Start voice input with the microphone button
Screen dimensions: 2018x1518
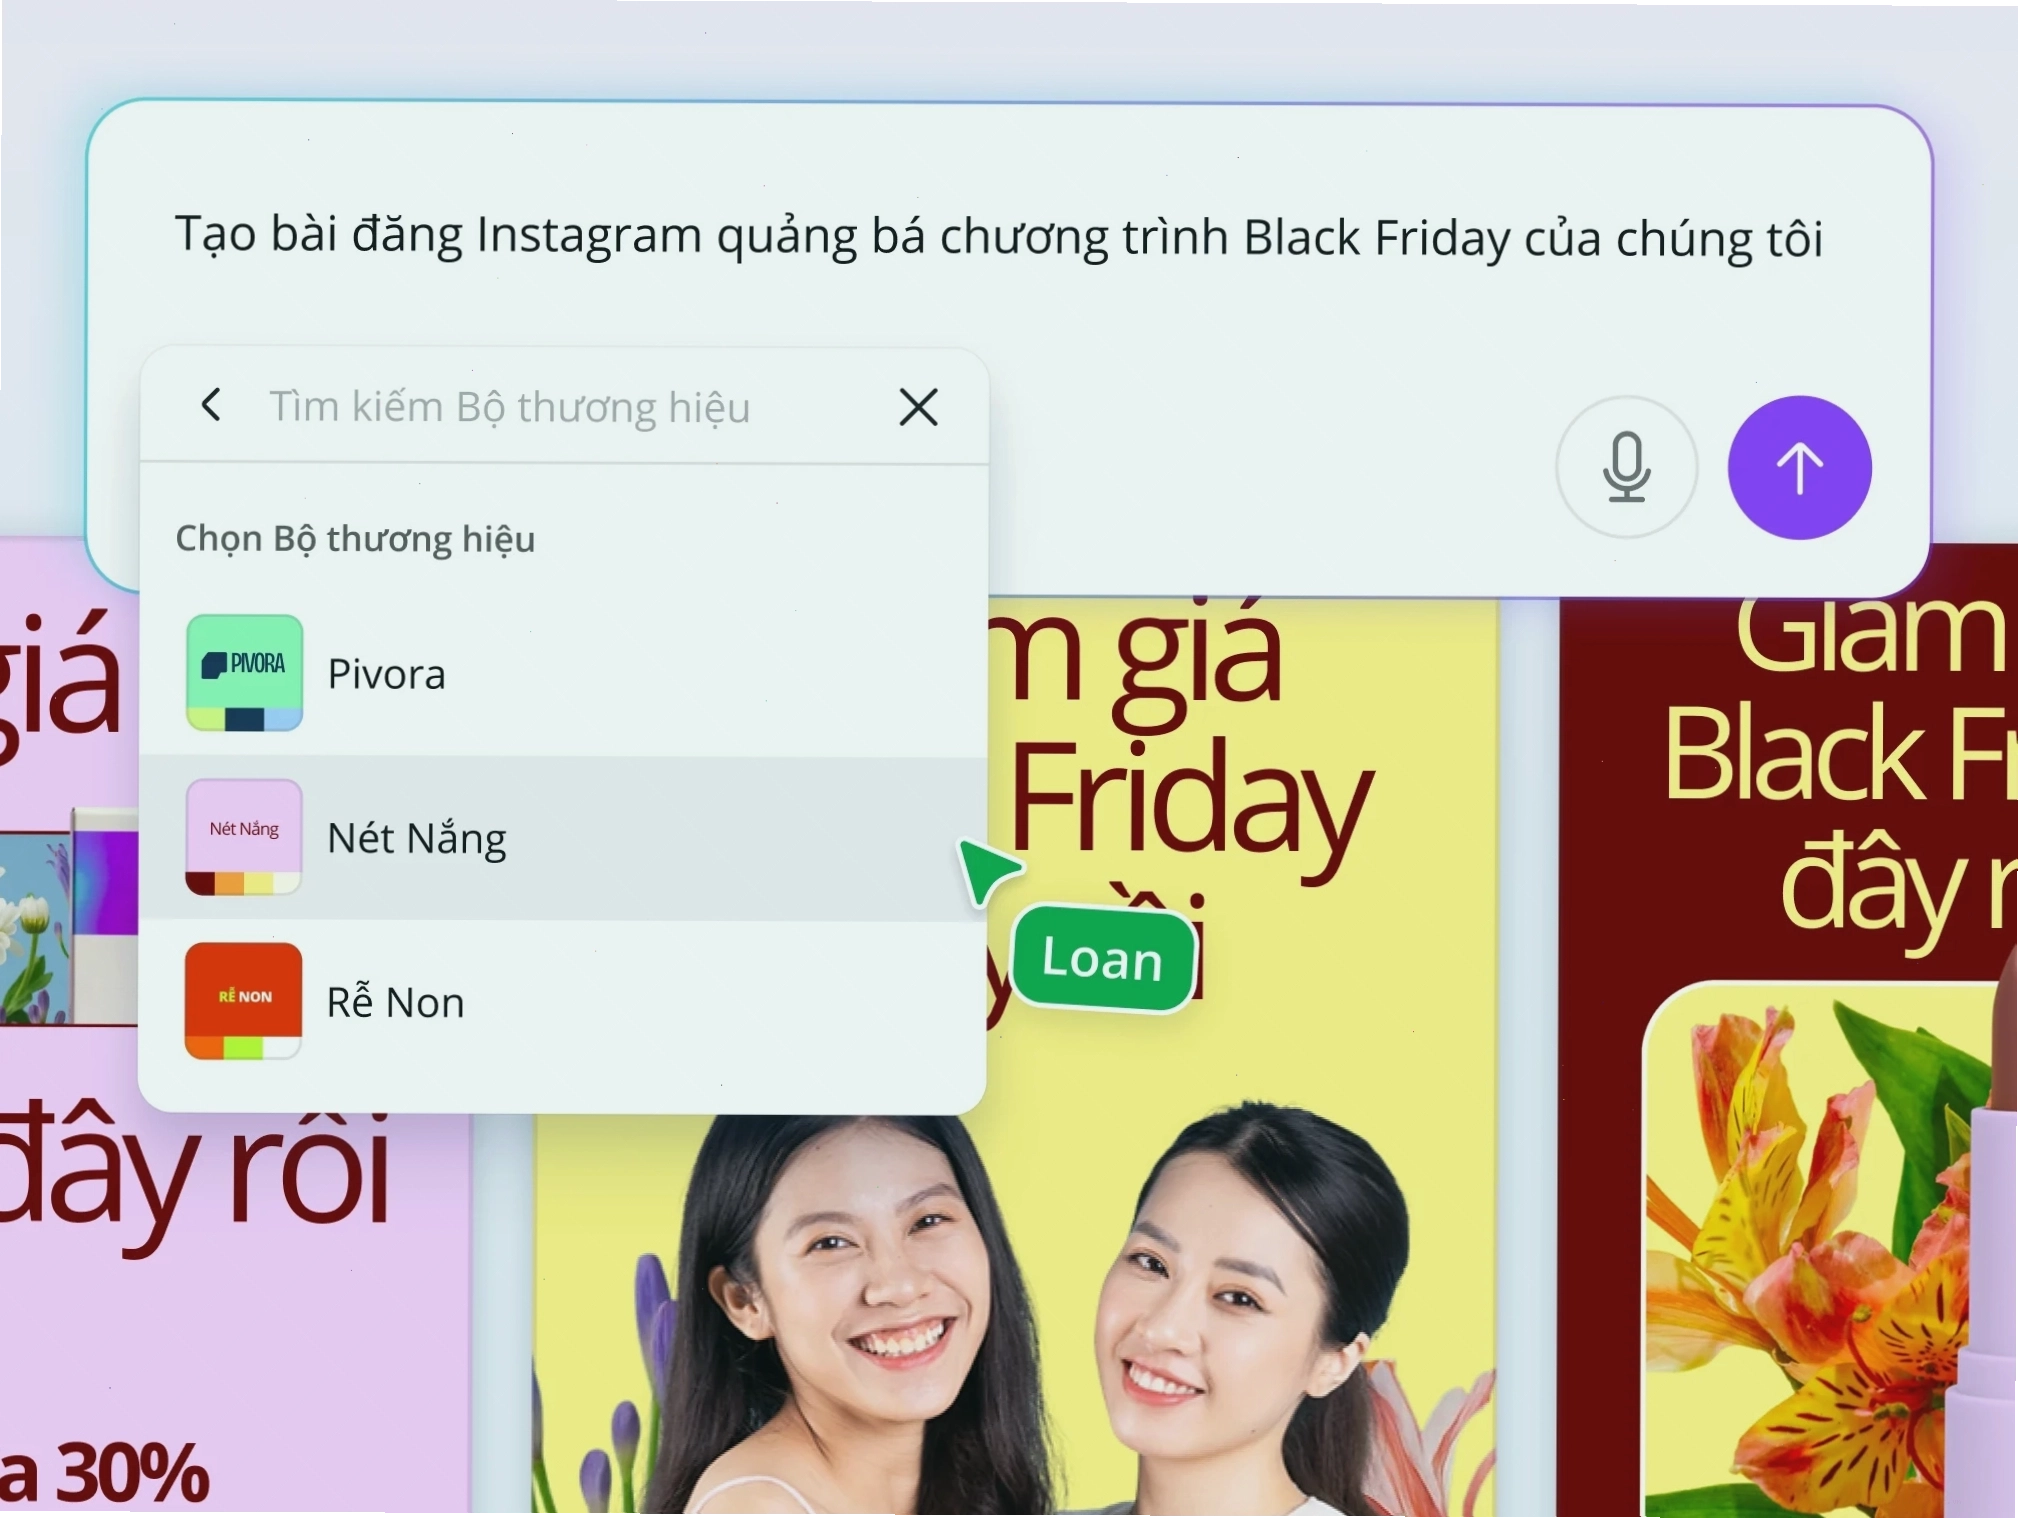click(1627, 467)
